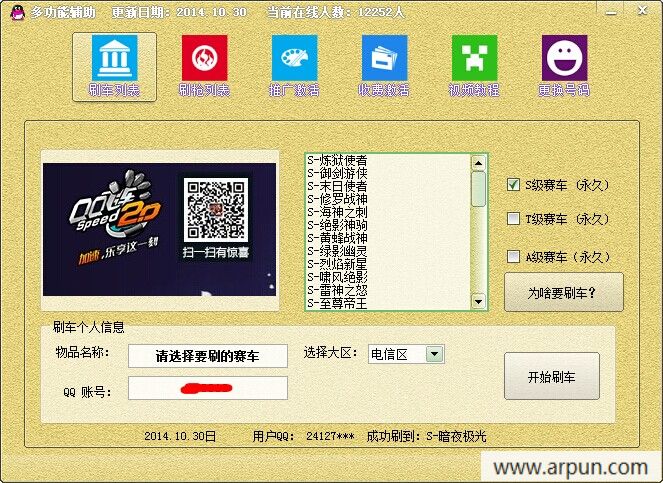The width and height of the screenshot is (663, 483).
Task: Click the car list scroll down arrow
Action: [478, 302]
